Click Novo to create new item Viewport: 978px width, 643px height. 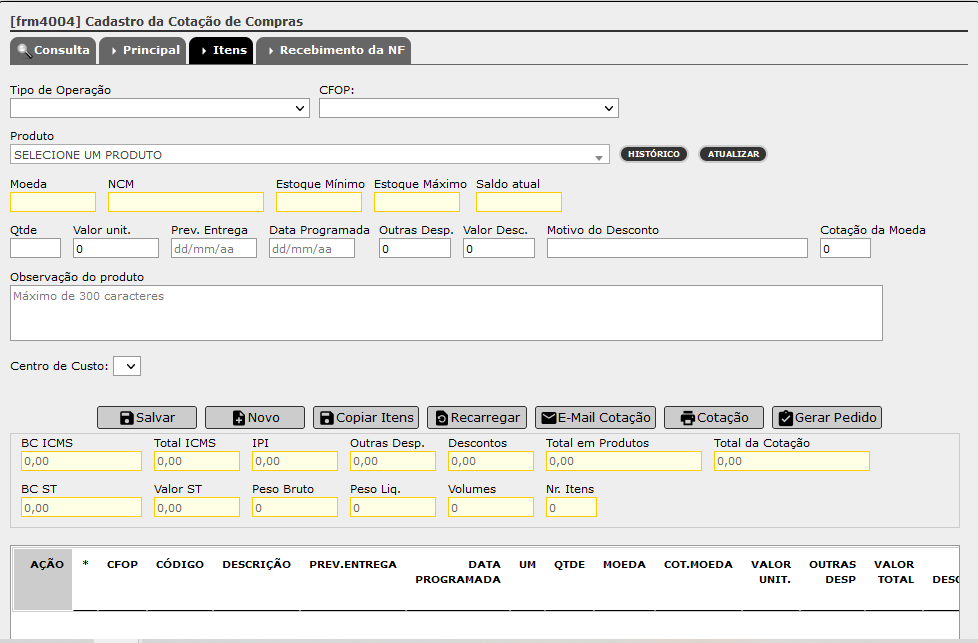pos(254,417)
